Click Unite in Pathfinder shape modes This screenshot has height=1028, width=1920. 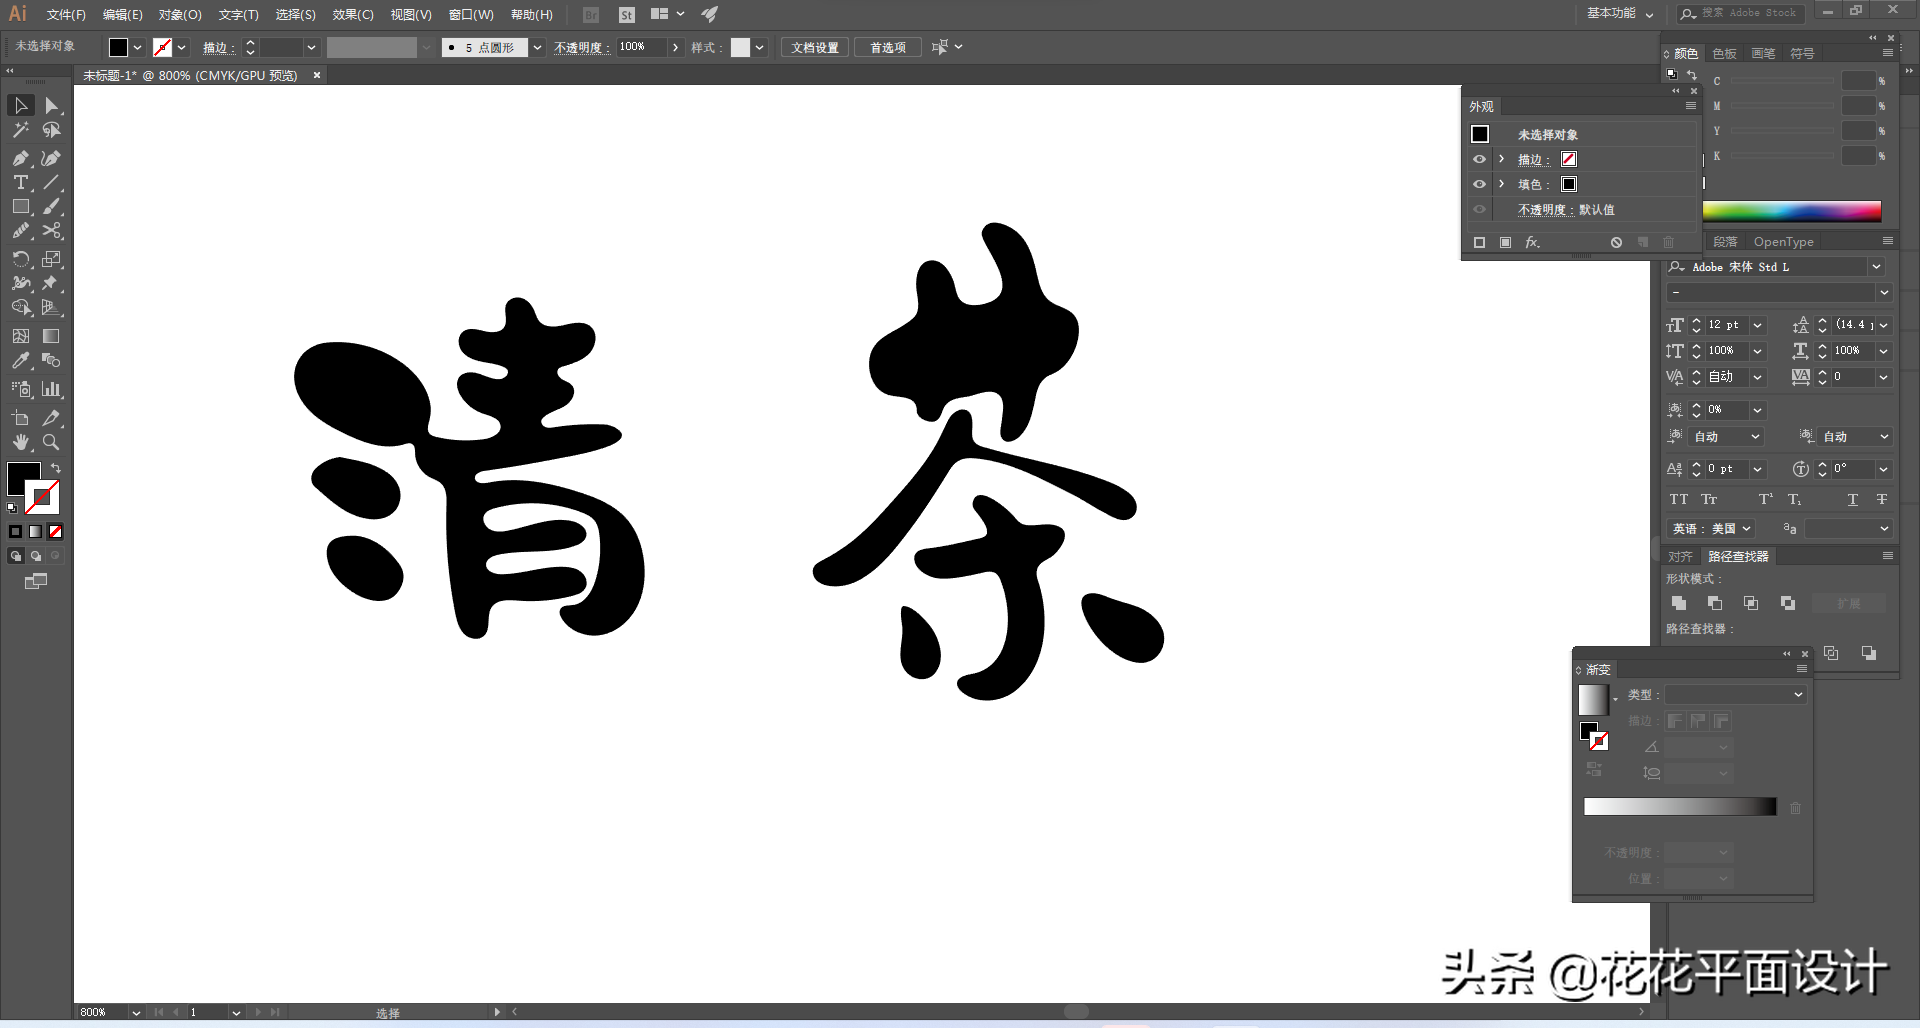(x=1679, y=603)
